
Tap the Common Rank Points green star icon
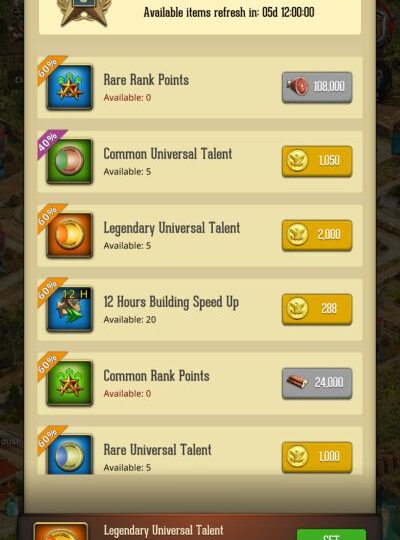click(x=70, y=383)
